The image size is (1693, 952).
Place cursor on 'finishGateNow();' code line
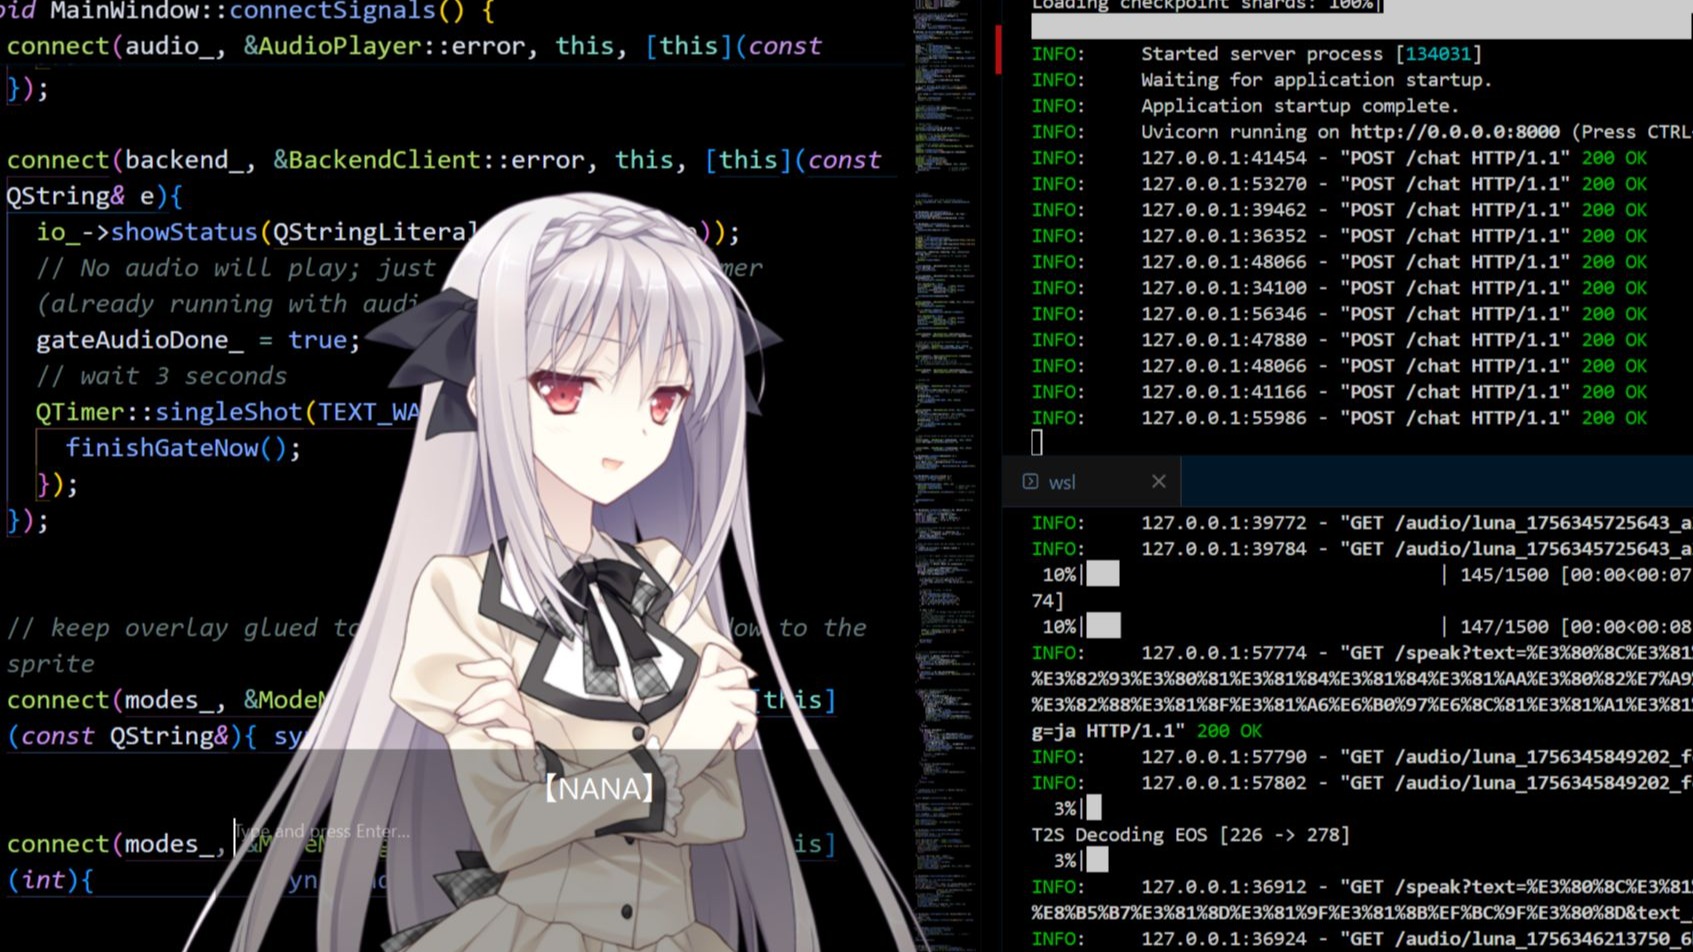(x=183, y=448)
